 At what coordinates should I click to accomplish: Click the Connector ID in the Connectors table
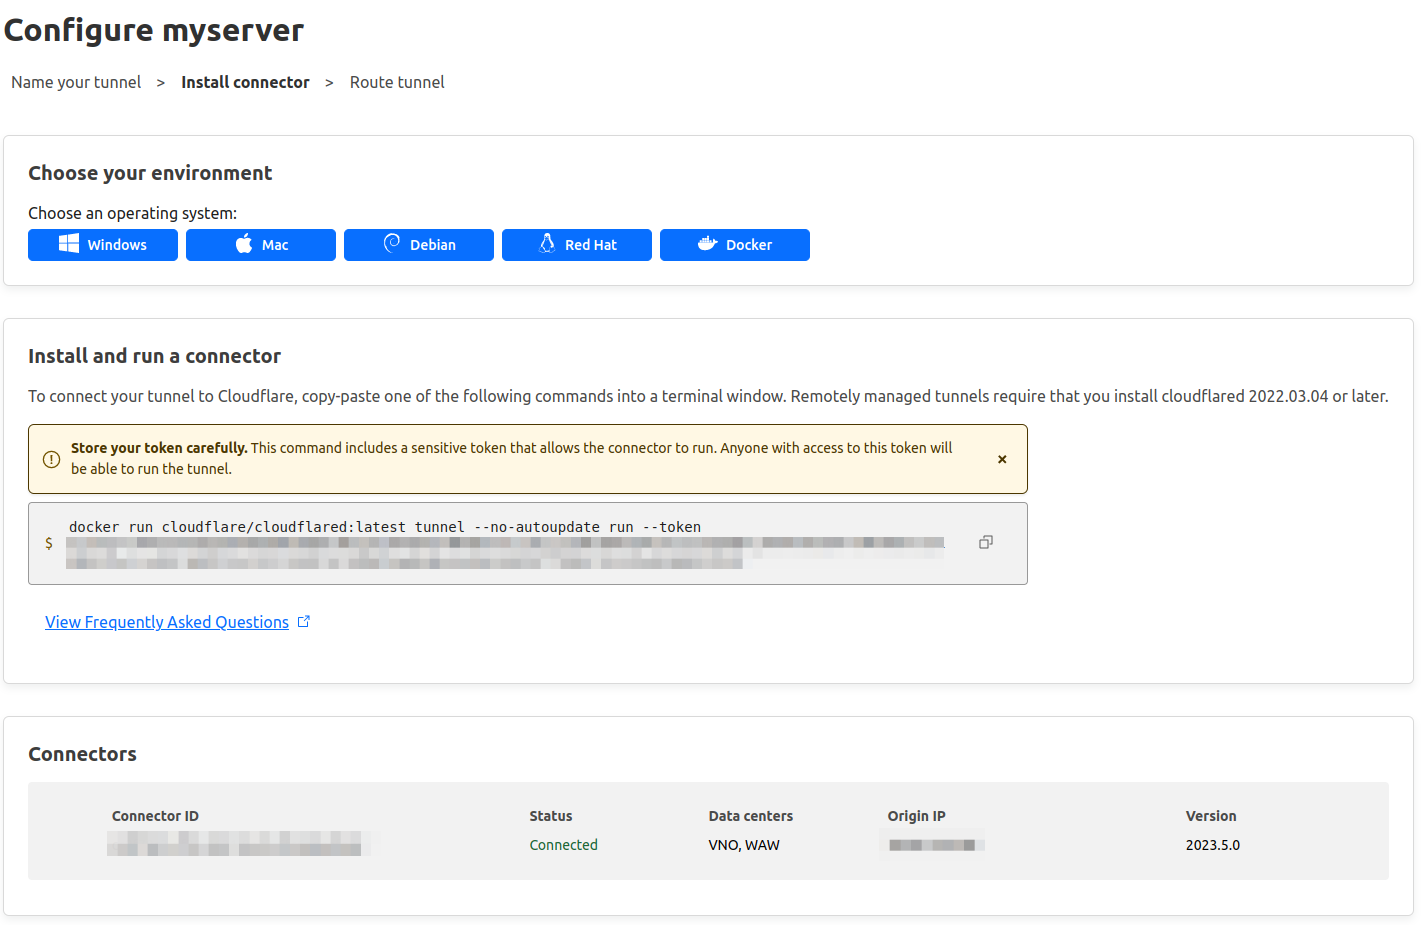pos(238,844)
